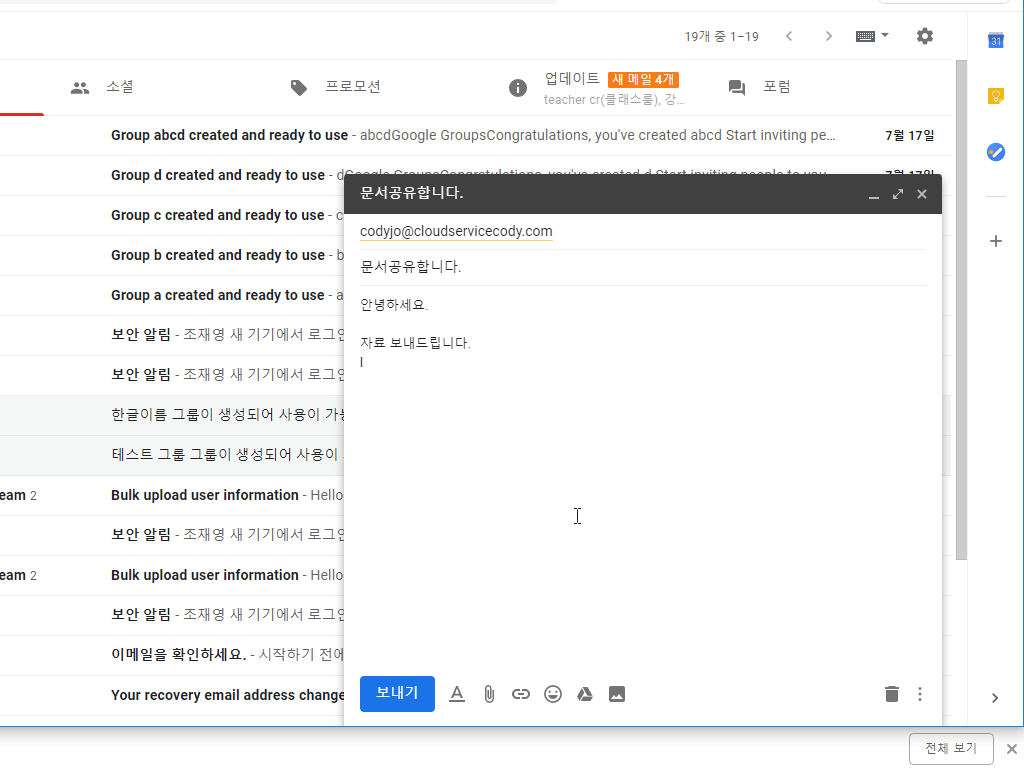Open the emoji picker in compose window
The image size is (1024, 768).
[x=552, y=694]
